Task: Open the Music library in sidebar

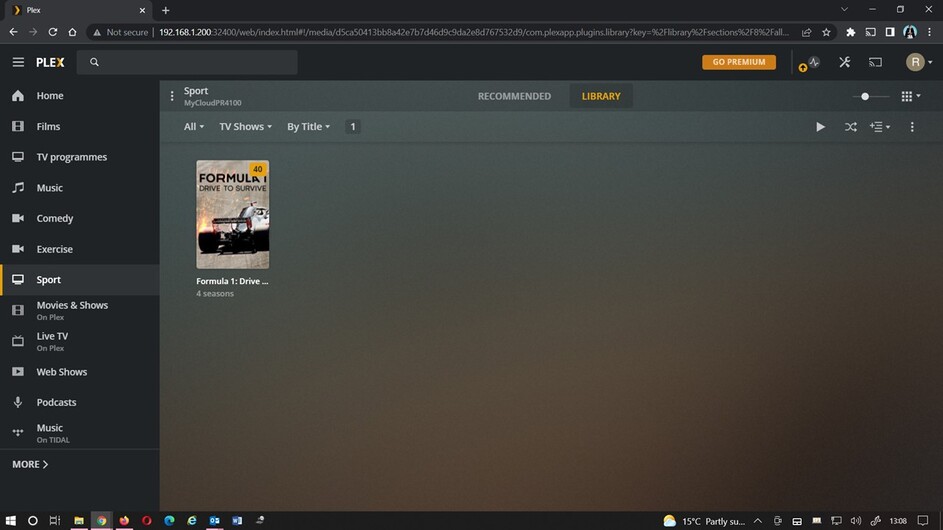Action: pos(80,188)
